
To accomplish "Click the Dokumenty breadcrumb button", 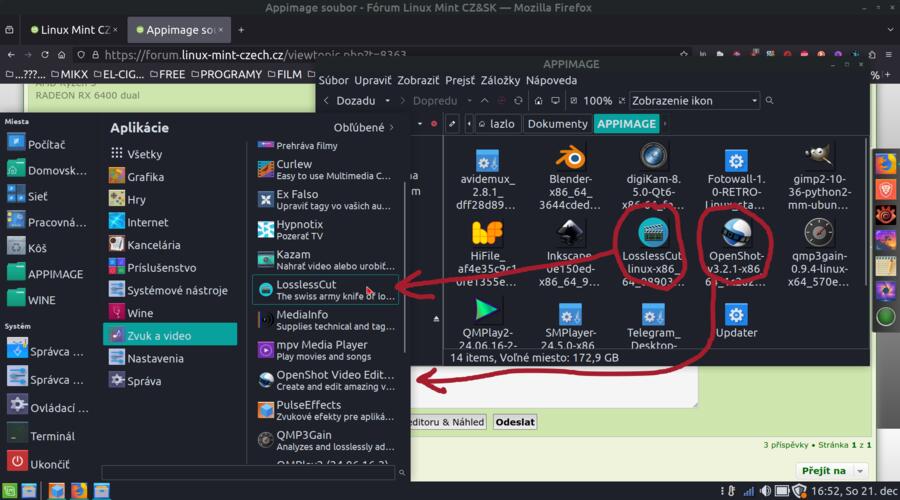I will coord(557,124).
